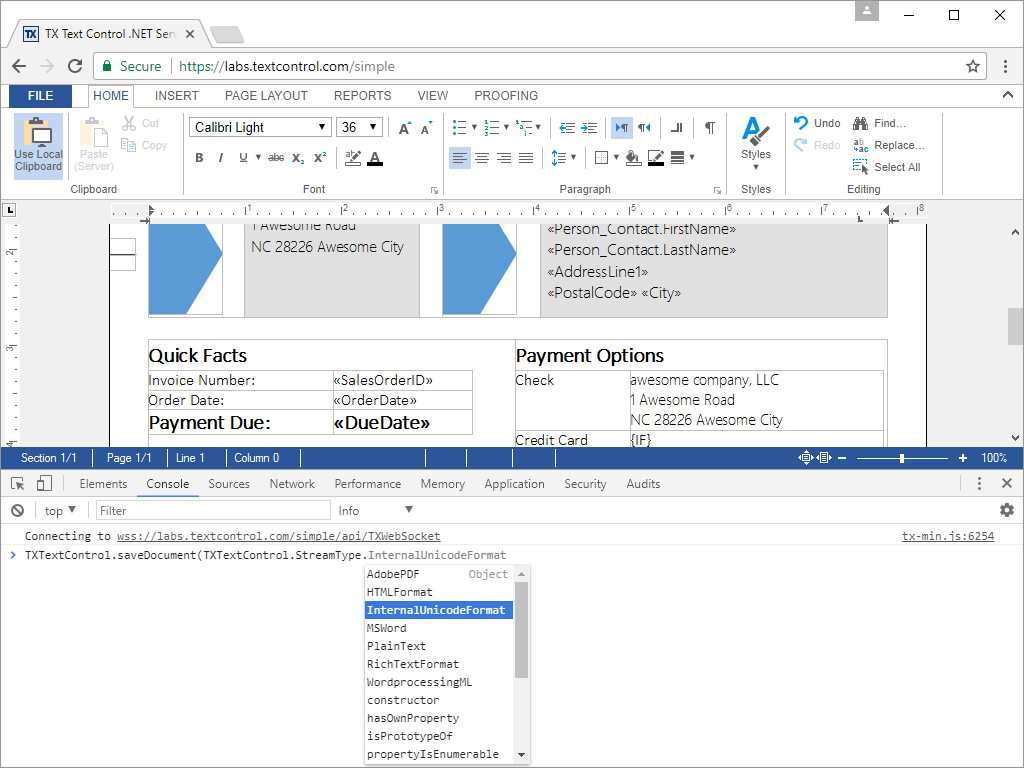Apply superscript formatting
The height and width of the screenshot is (768, 1024).
320,158
